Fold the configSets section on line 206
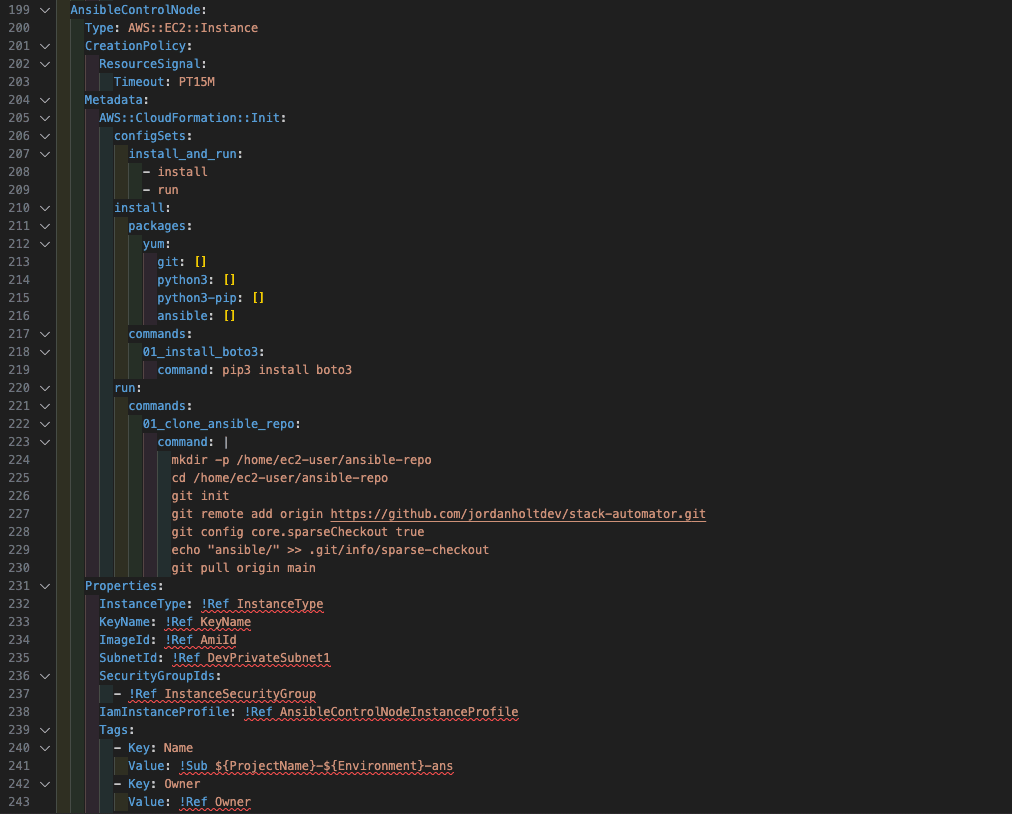Screen dimensions: 1012x814 tap(45, 136)
